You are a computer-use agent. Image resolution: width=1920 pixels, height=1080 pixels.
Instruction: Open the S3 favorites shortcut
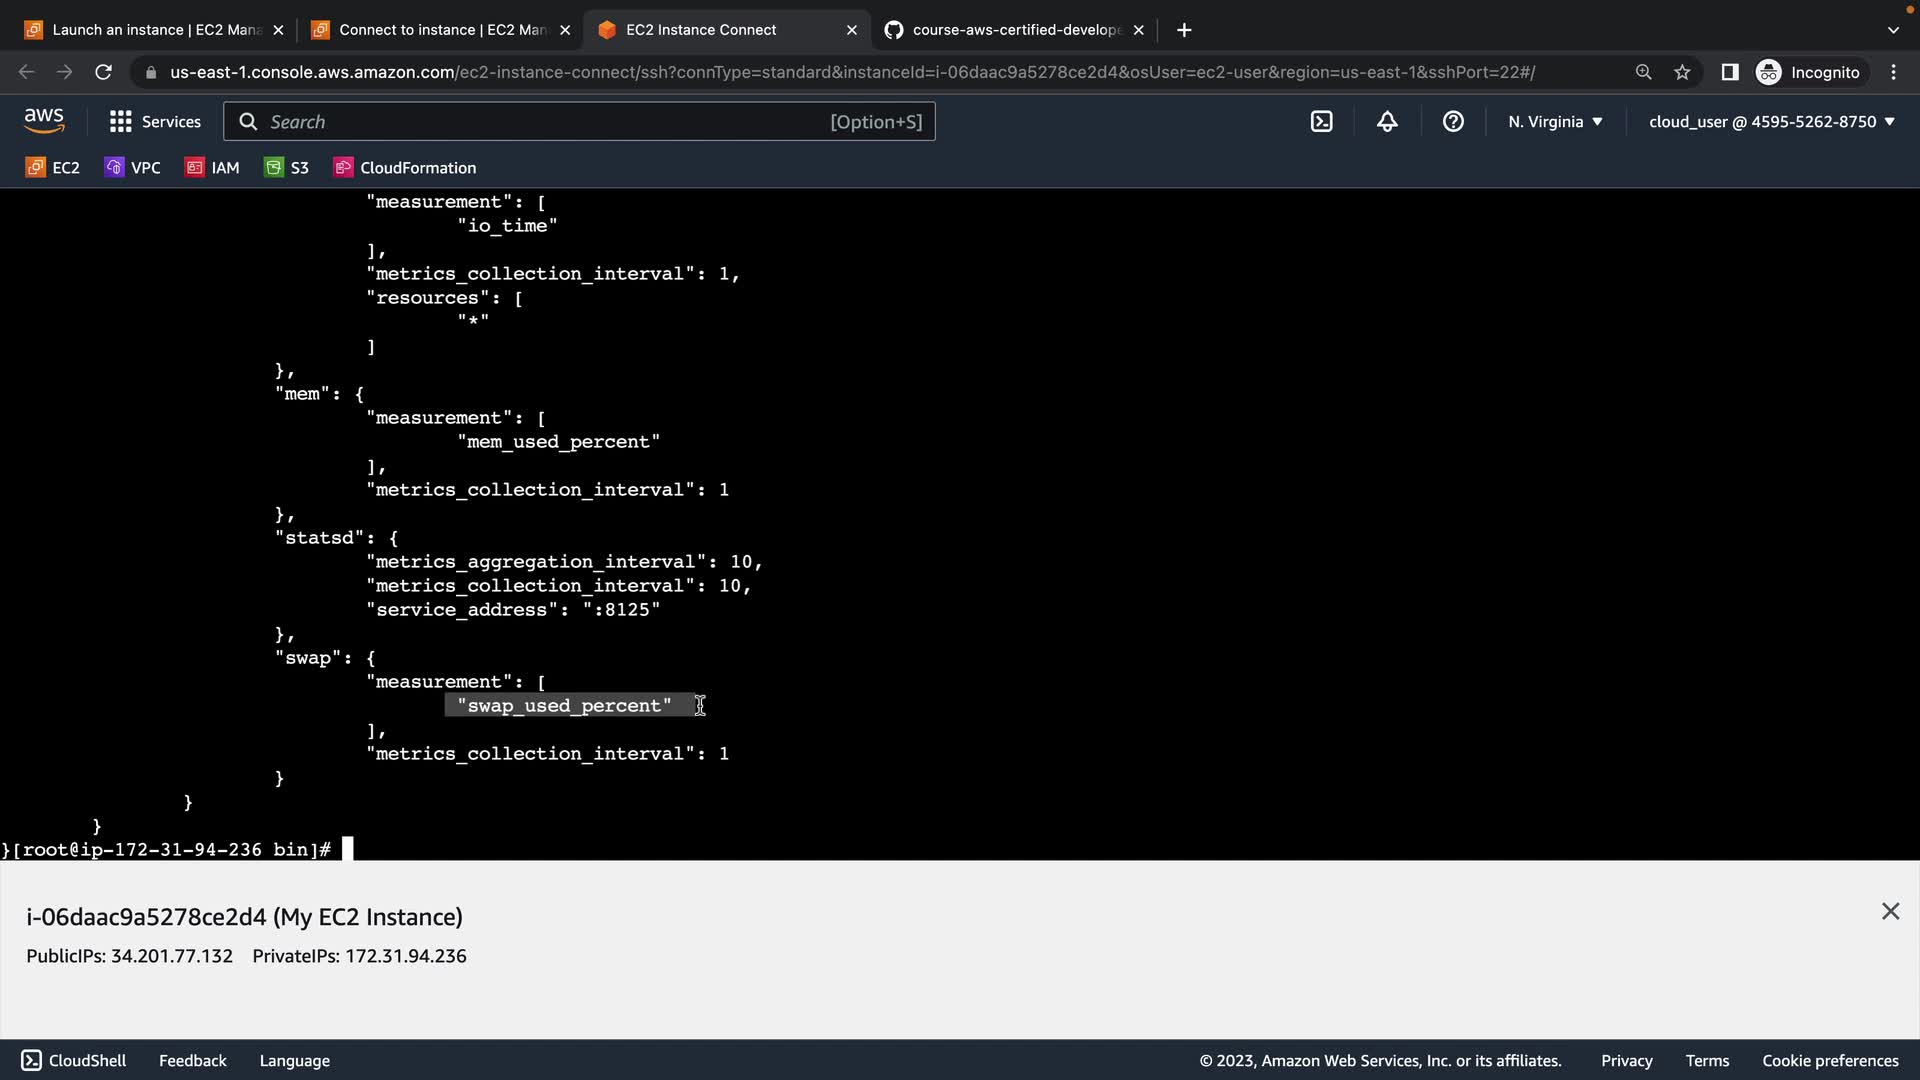click(287, 168)
